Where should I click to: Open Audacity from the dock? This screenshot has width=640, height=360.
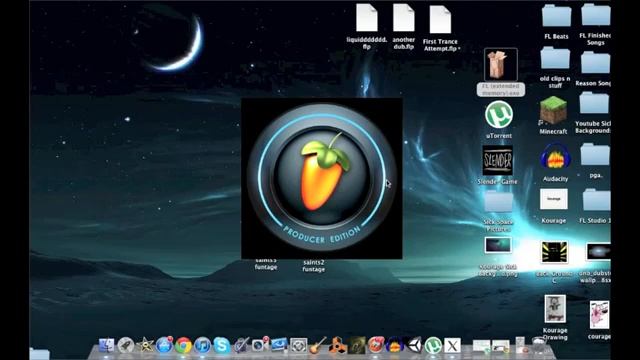click(x=395, y=346)
